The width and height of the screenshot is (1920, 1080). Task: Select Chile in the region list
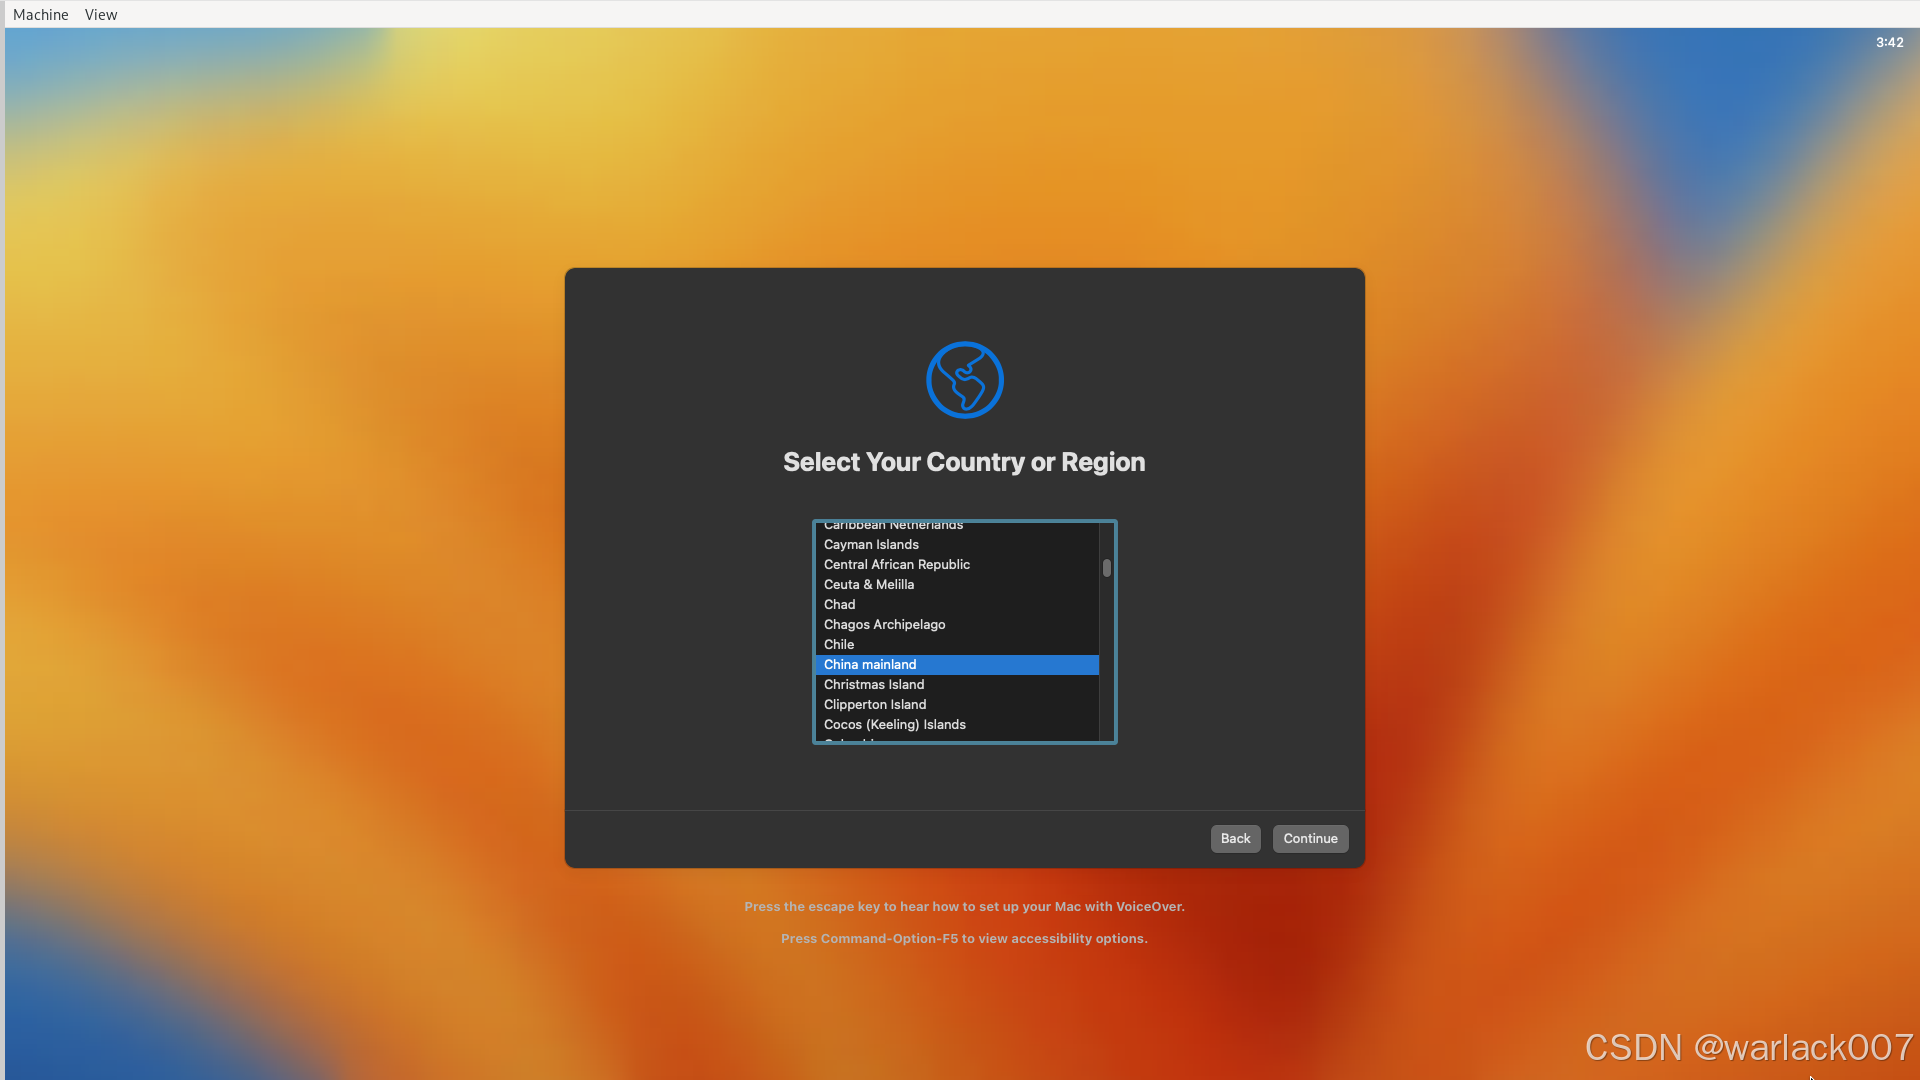click(957, 645)
